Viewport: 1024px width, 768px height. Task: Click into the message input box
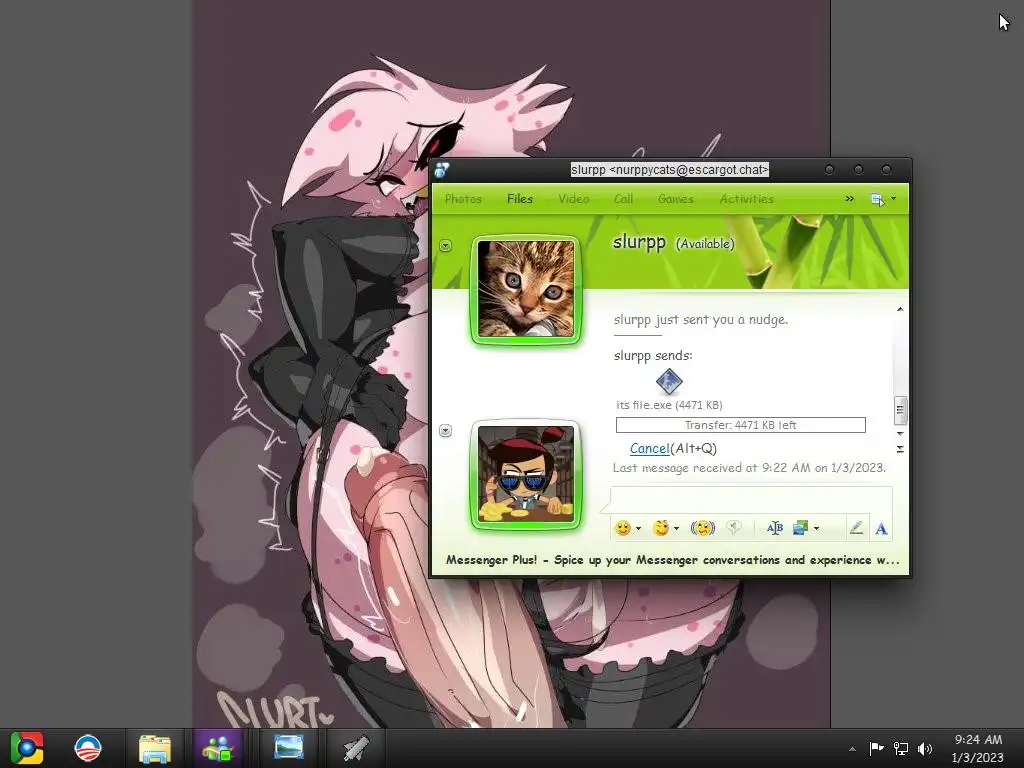[751, 500]
